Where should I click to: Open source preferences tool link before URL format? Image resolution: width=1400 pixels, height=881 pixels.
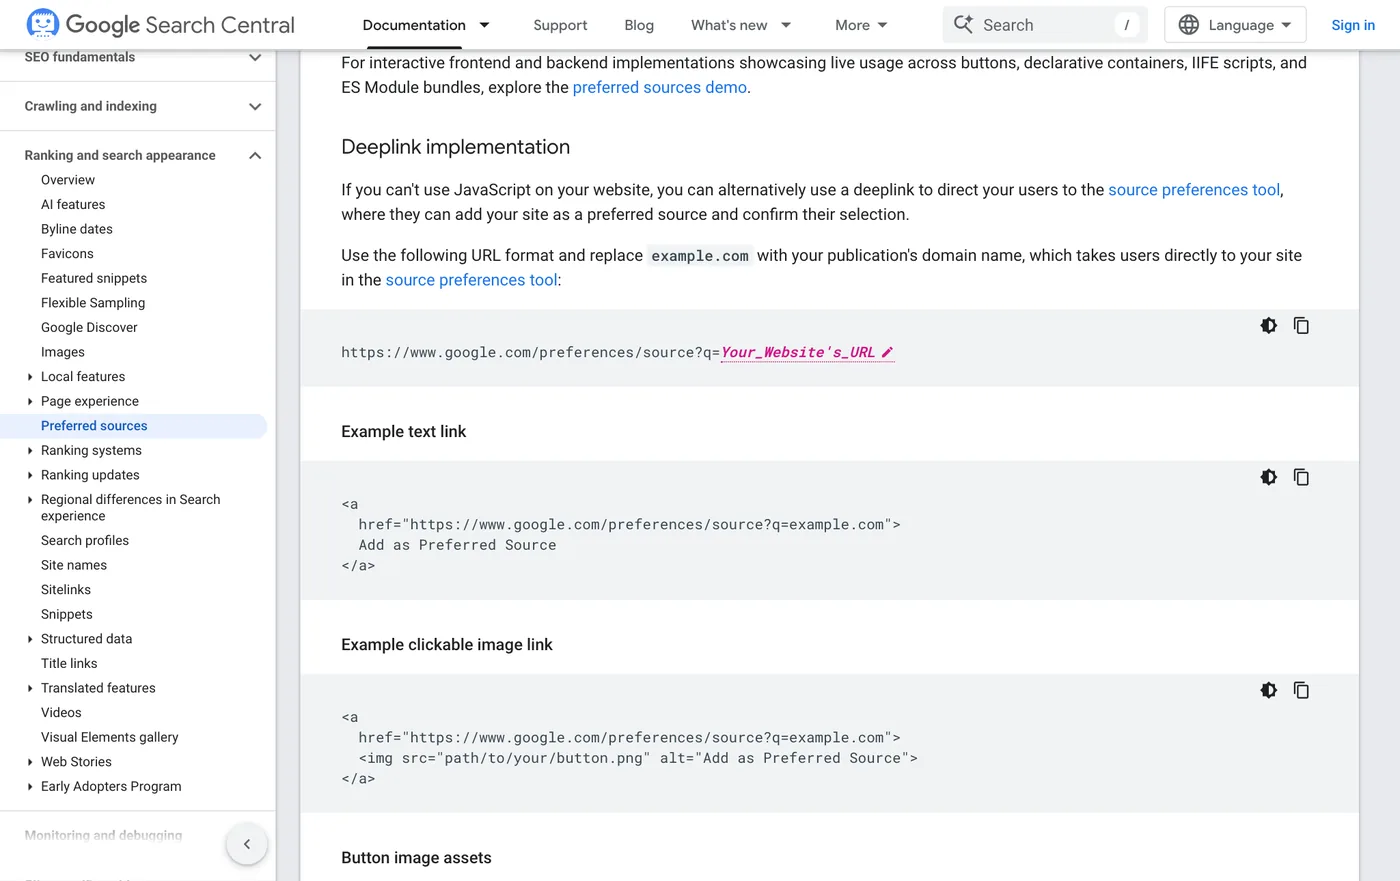pos(471,280)
